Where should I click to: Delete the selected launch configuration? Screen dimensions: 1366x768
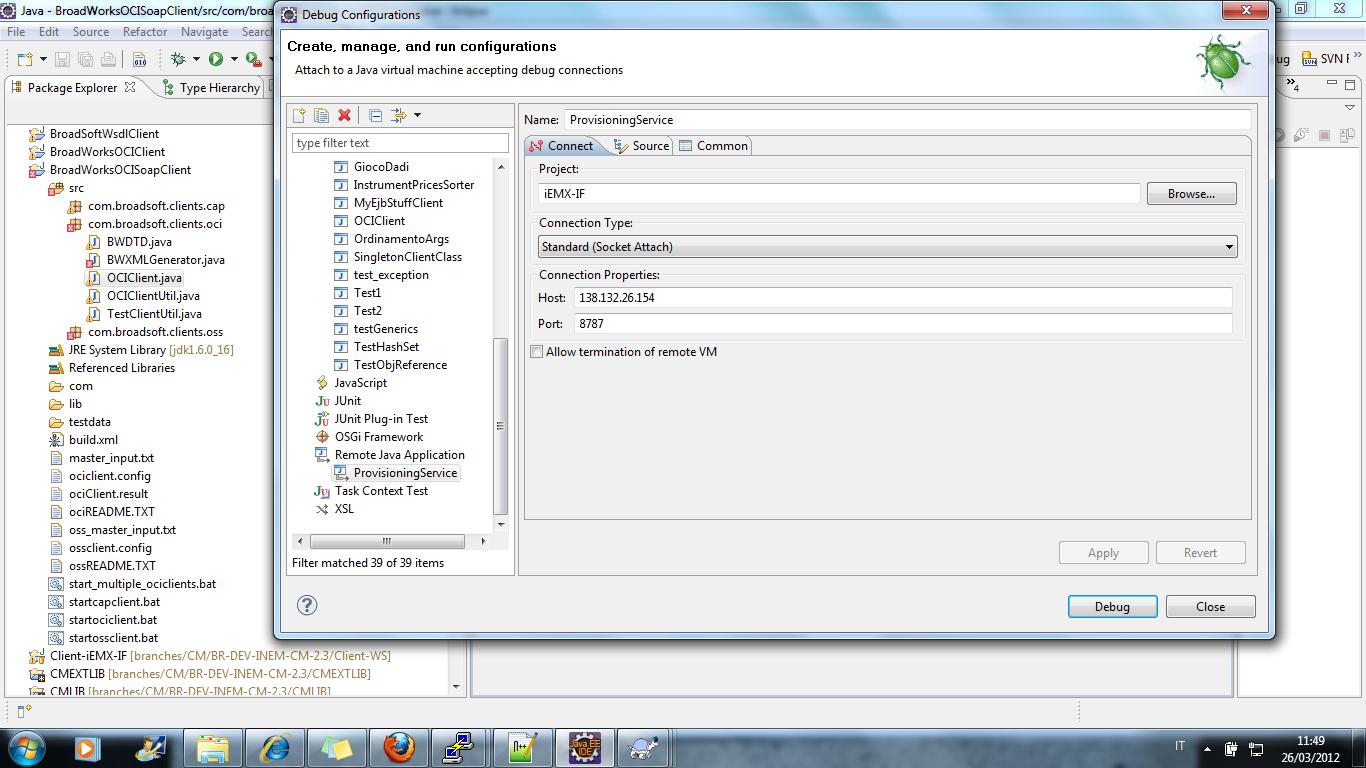pos(344,115)
